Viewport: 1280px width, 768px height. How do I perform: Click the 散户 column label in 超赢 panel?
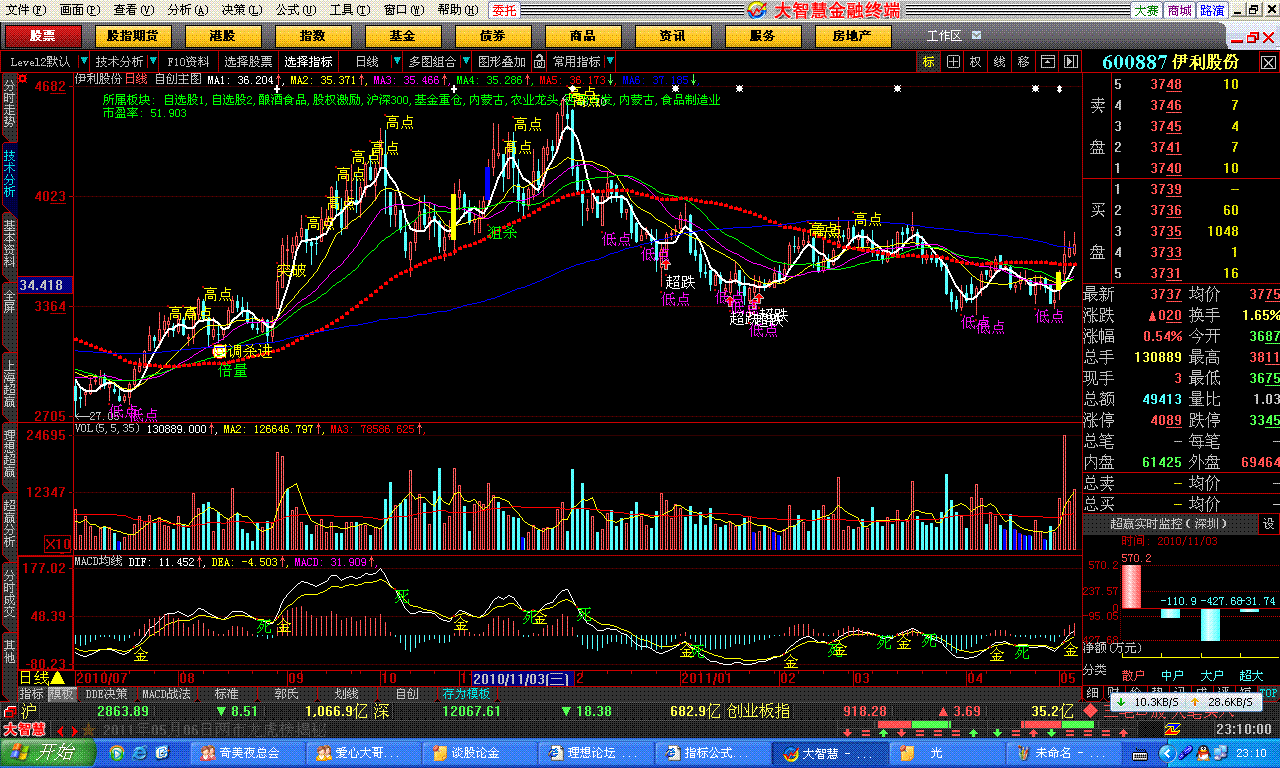click(x=1132, y=675)
